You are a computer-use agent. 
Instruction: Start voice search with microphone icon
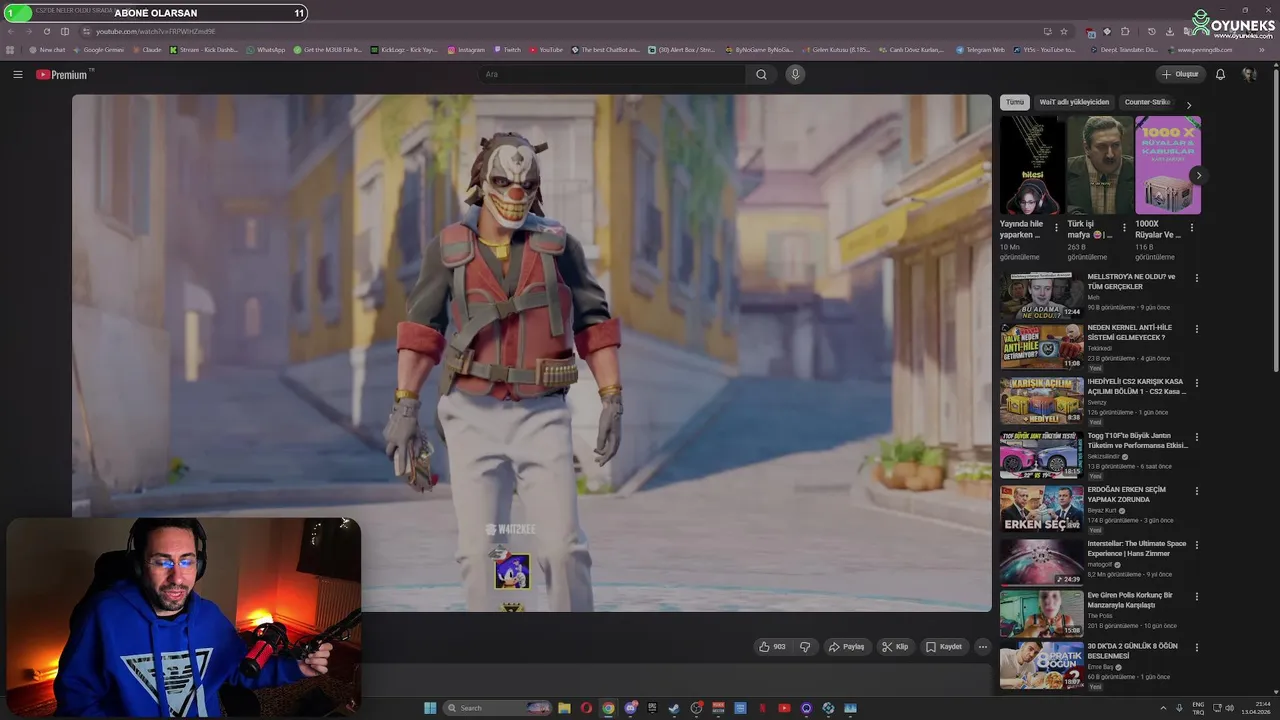795,74
